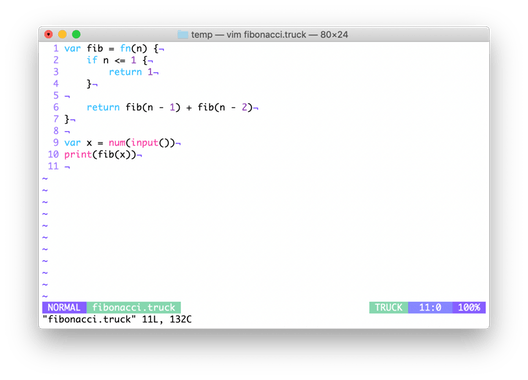Click the 'fn' keyword on line 1
Image resolution: width=528 pixels, height=380 pixels.
[x=125, y=49]
